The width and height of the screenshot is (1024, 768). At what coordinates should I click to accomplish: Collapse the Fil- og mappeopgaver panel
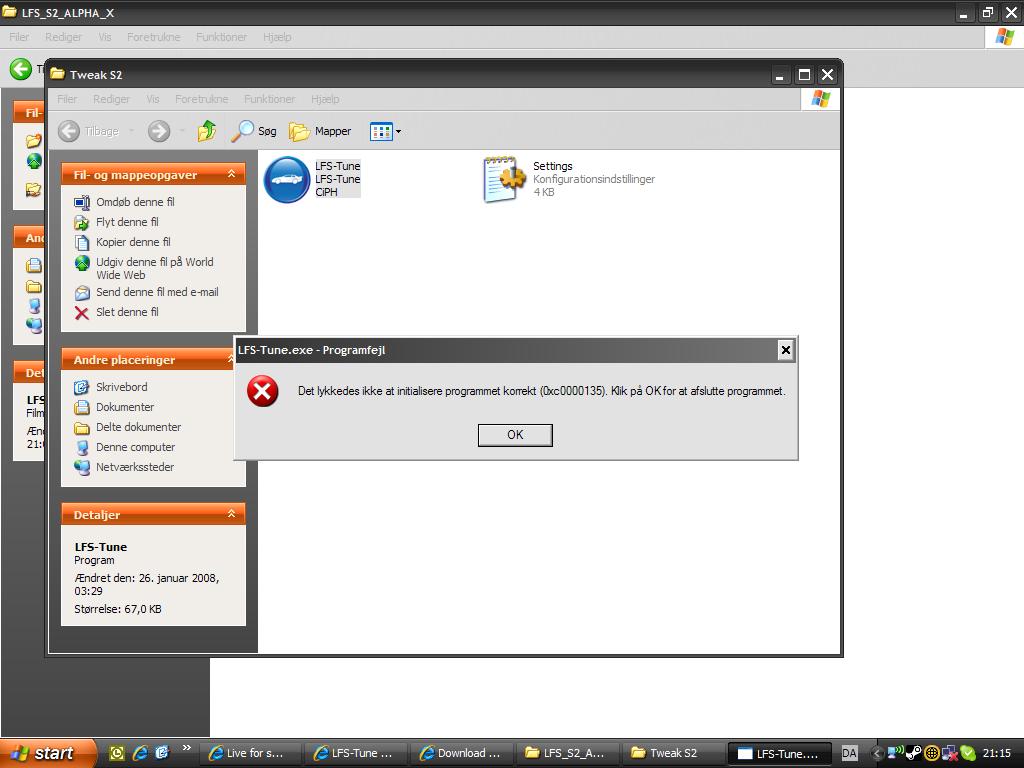231,174
